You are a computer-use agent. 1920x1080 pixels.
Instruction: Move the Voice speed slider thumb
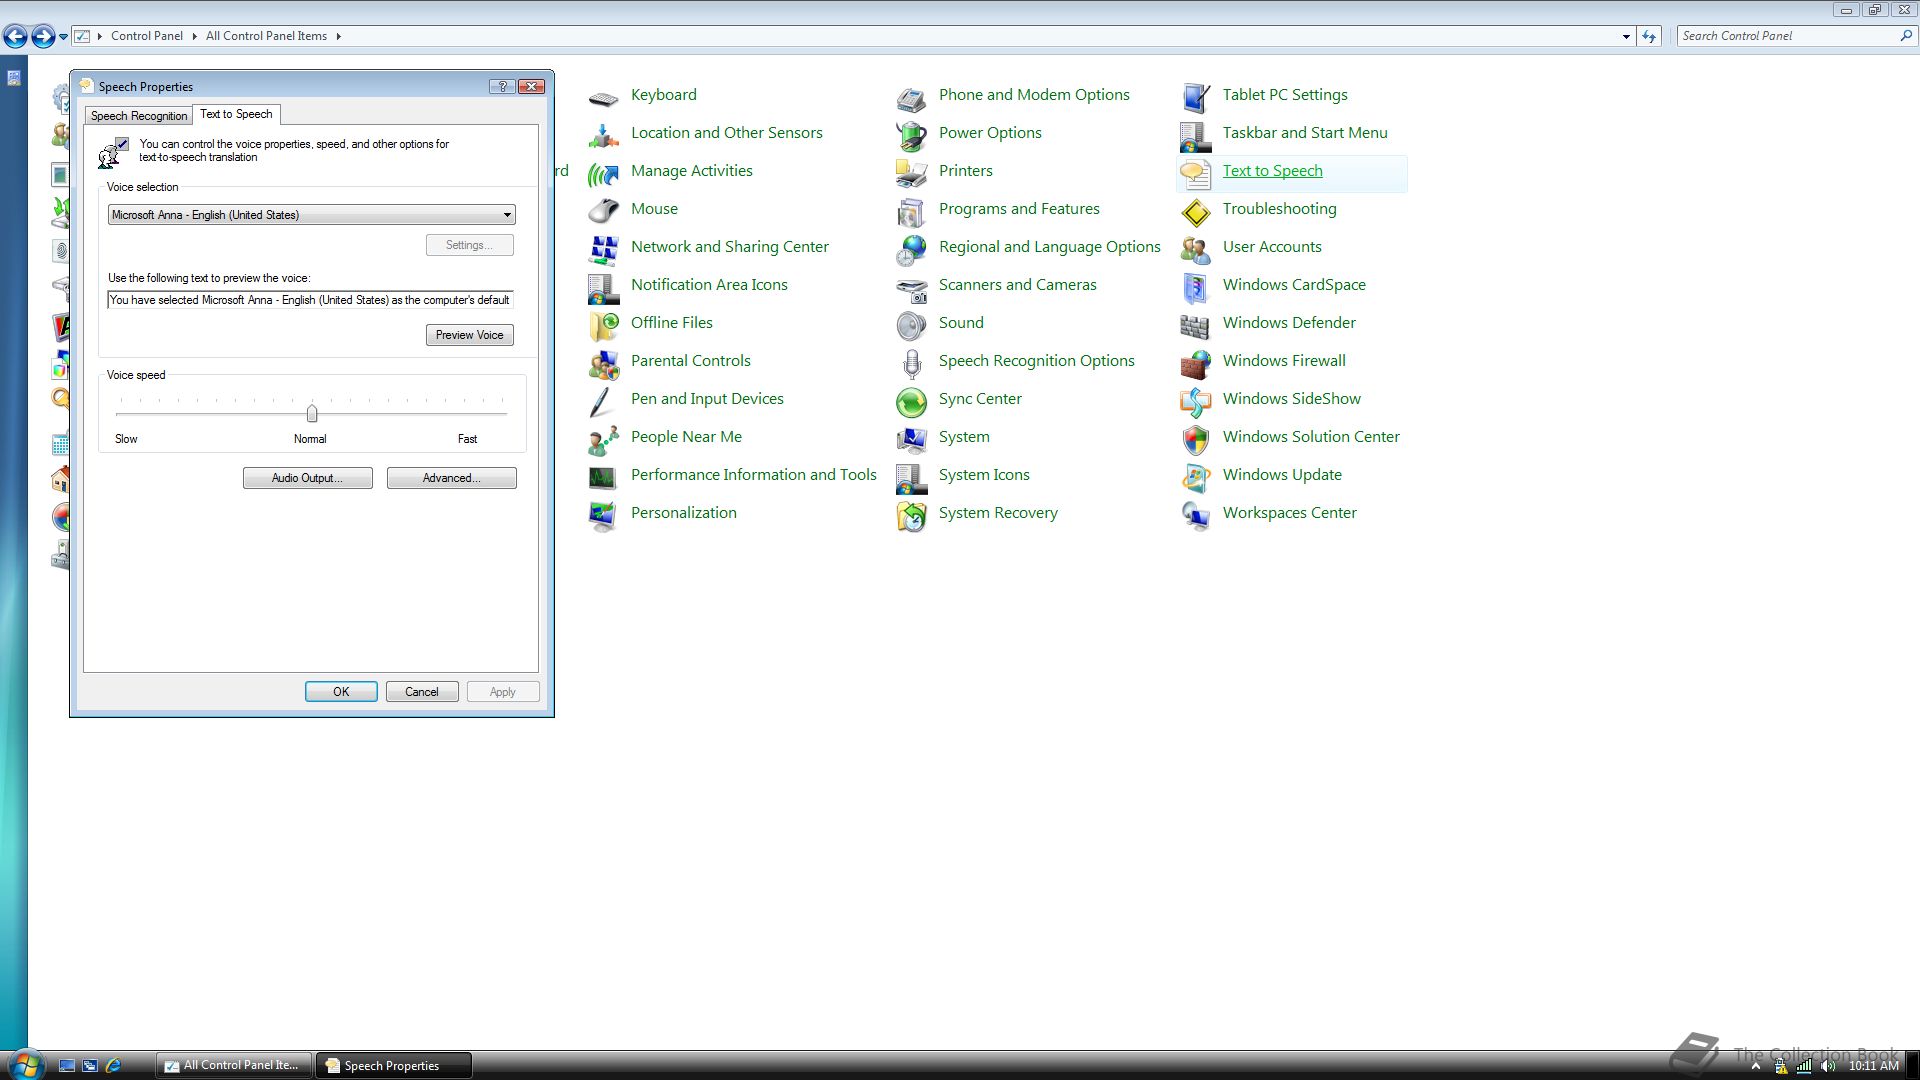click(x=312, y=413)
